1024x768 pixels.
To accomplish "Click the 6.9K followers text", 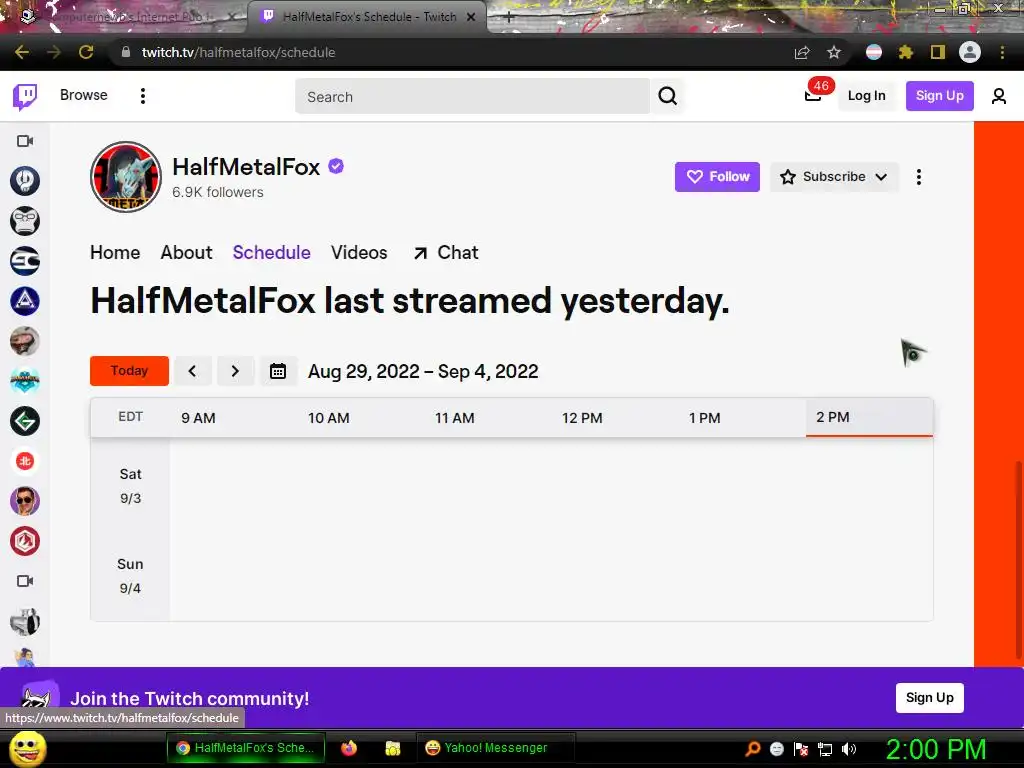I will (x=217, y=192).
